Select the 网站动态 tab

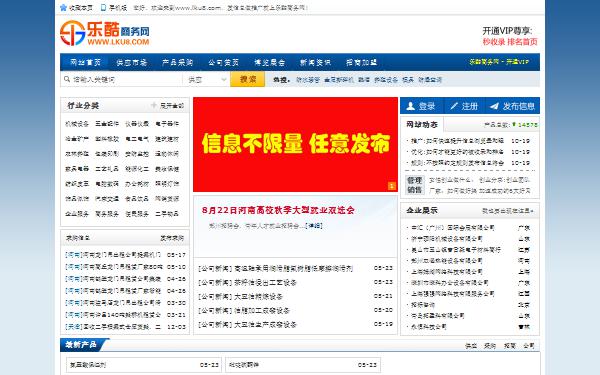422,124
